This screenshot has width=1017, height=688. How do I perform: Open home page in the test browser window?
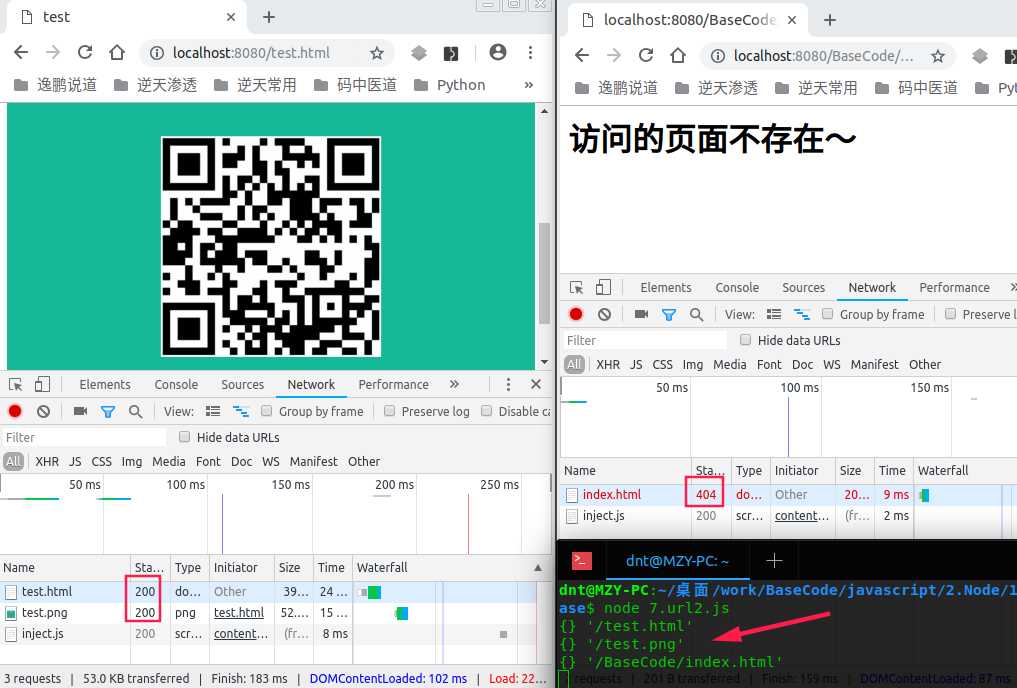(x=117, y=53)
